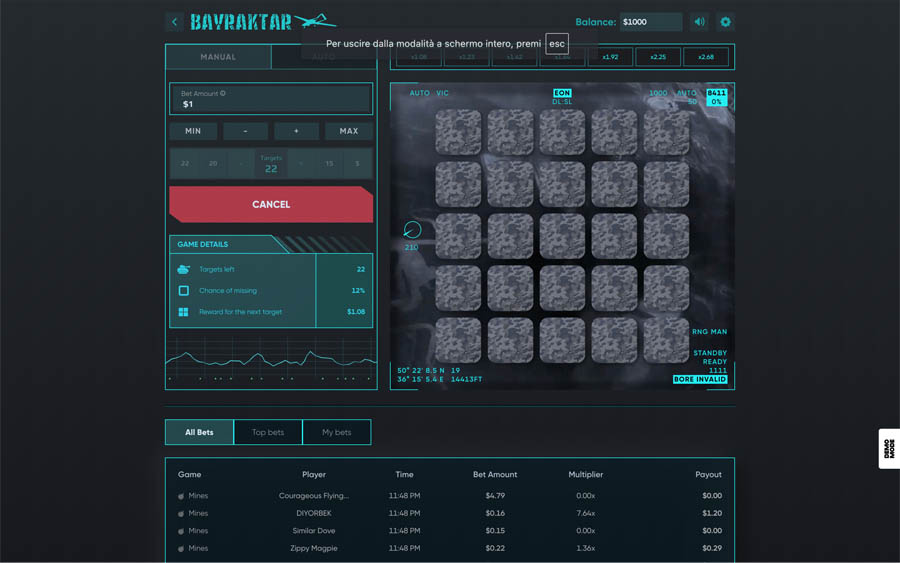The width and height of the screenshot is (900, 563).
Task: Click the Targets 22 center selector
Action: [271, 164]
